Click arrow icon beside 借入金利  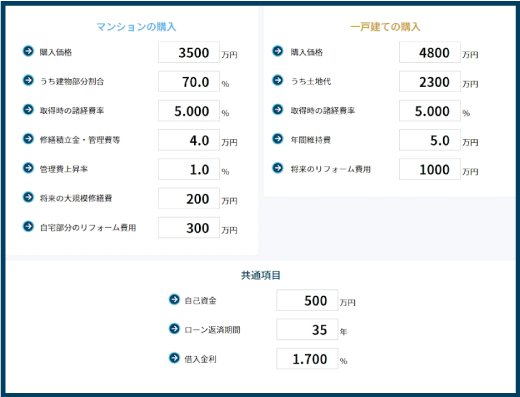point(174,358)
